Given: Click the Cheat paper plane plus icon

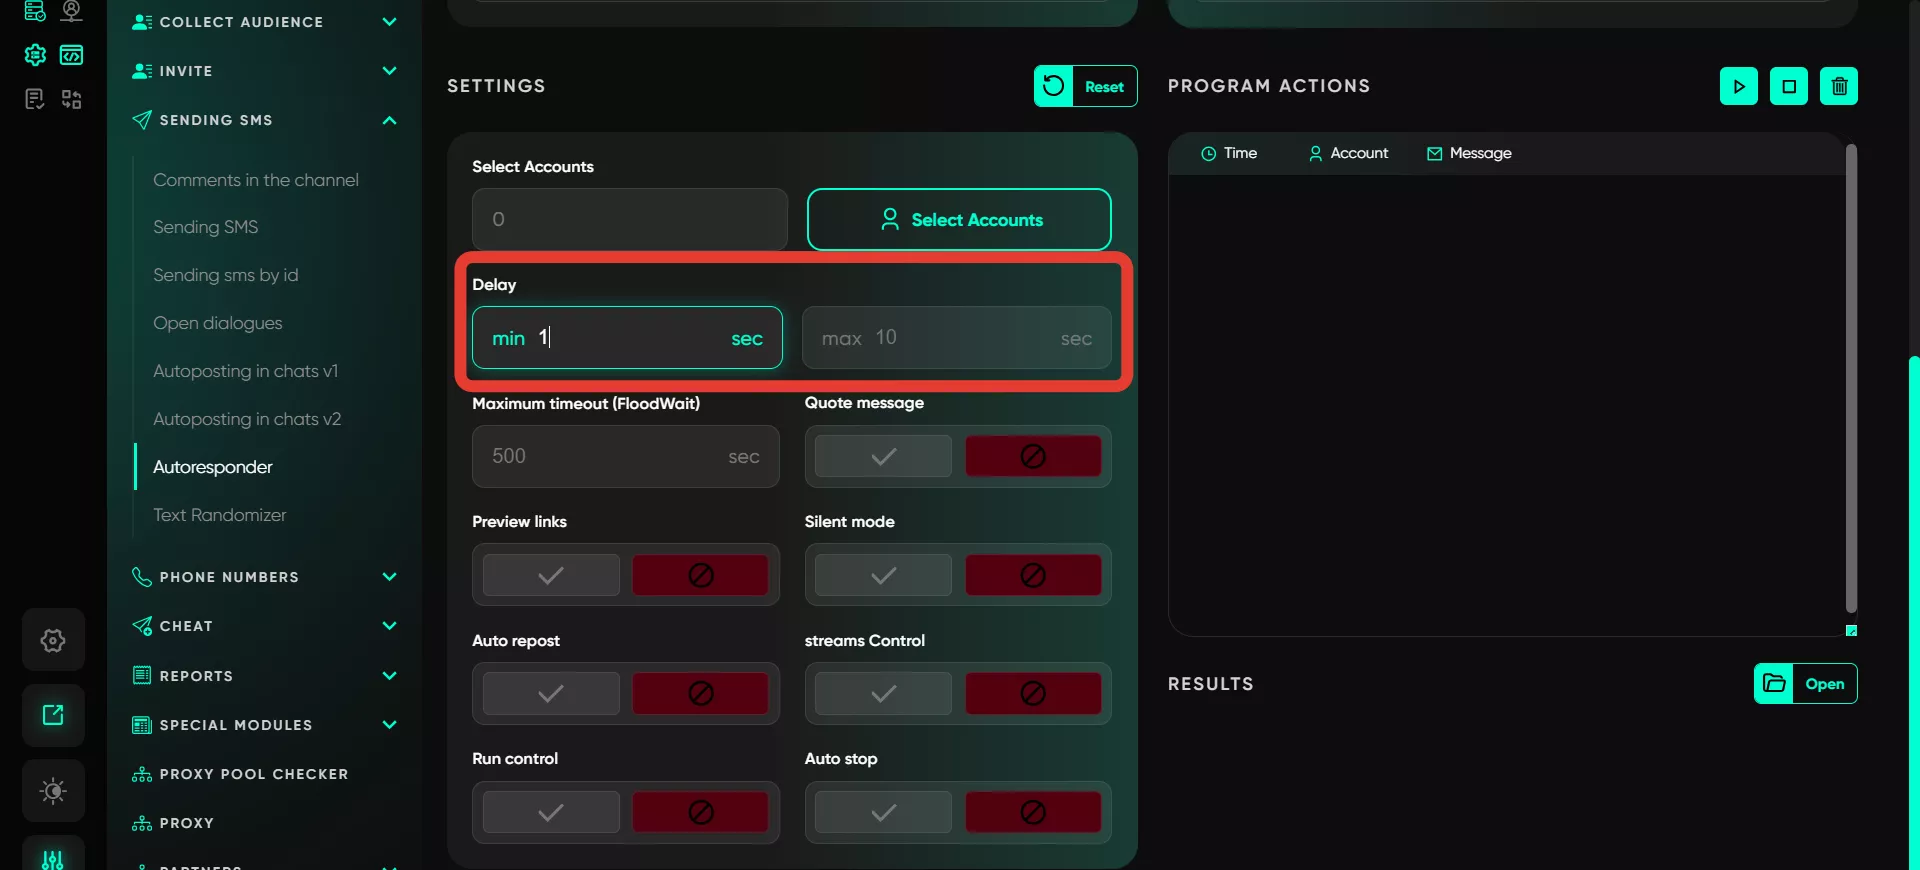Looking at the screenshot, I should click(x=142, y=626).
